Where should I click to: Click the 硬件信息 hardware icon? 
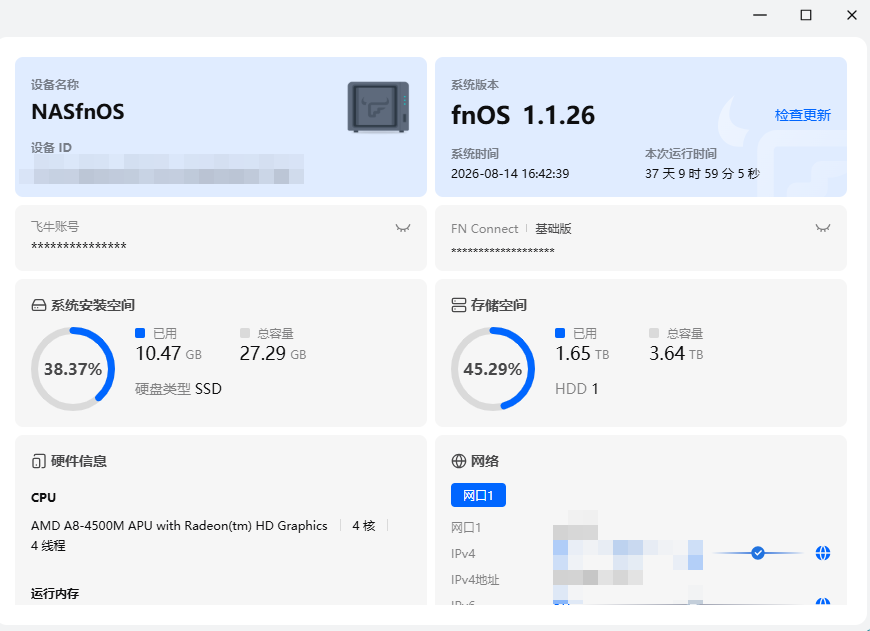coord(38,461)
